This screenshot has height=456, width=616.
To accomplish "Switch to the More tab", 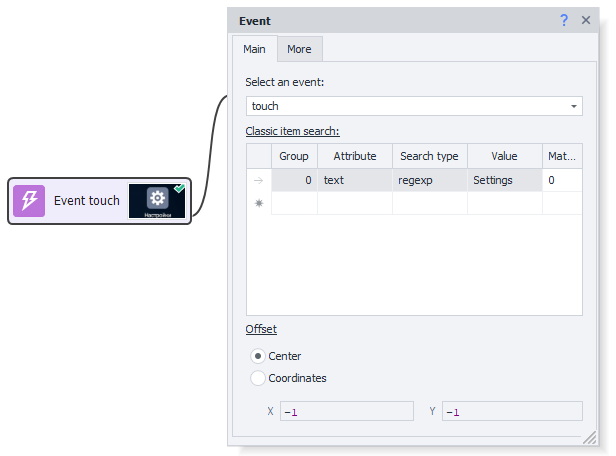I will 299,49.
